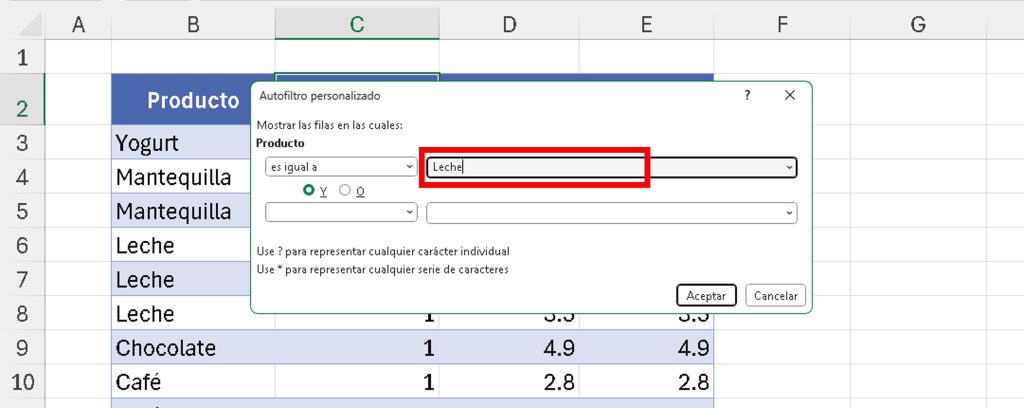Select column A header
Screen dimensions: 1024x408
78,24
